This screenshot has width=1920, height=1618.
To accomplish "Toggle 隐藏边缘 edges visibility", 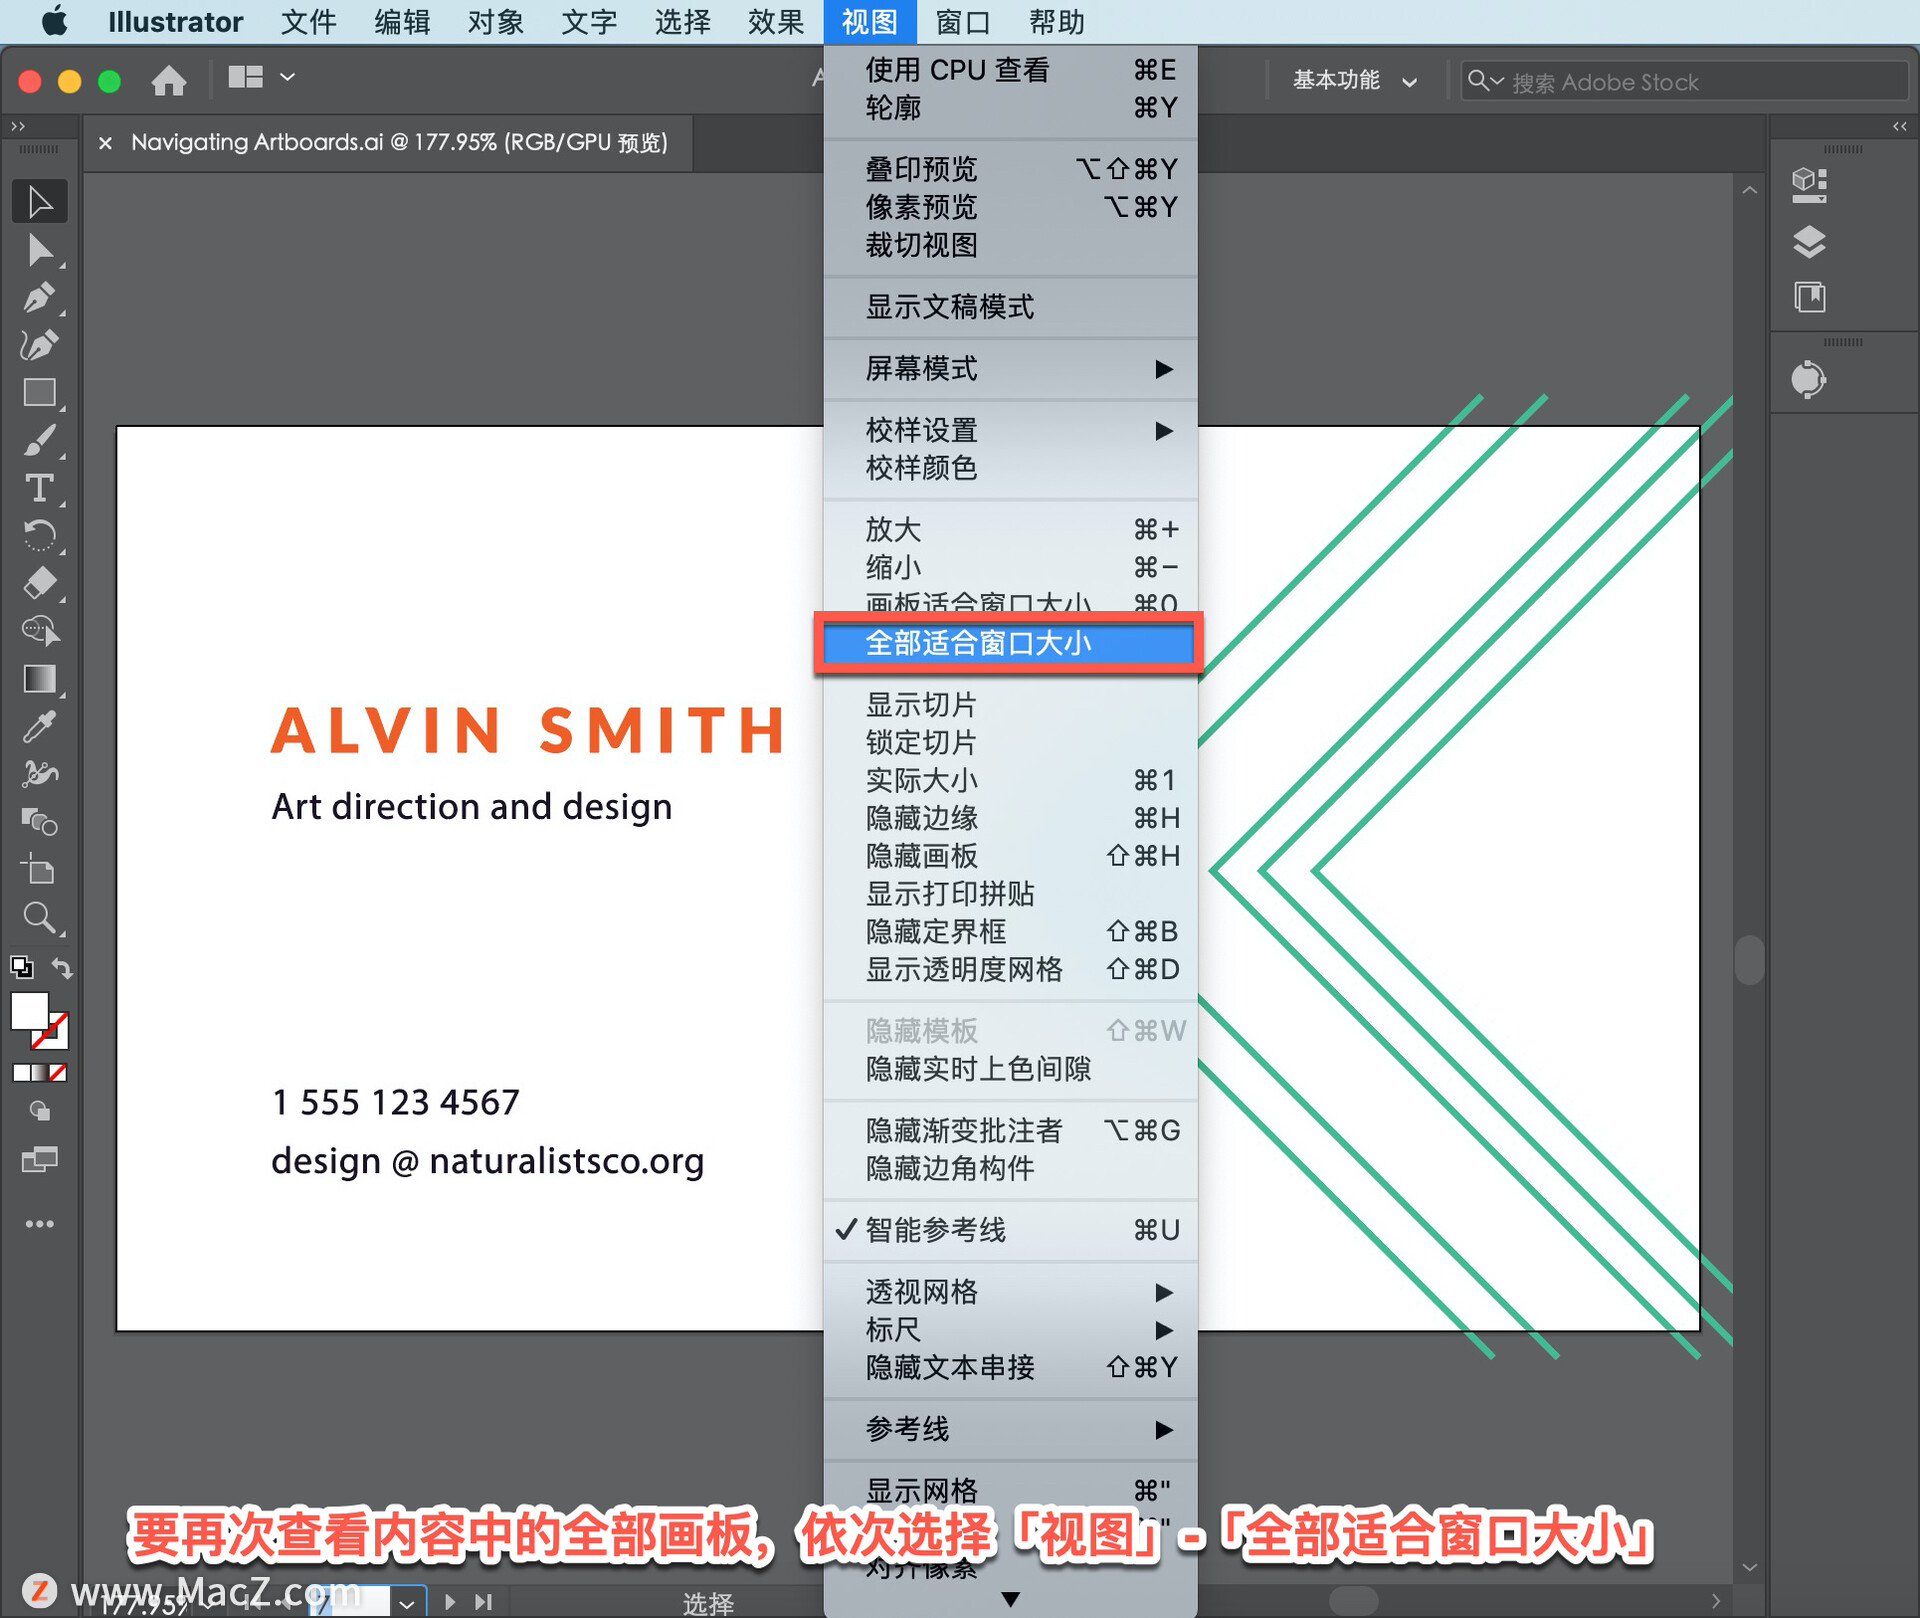I will pos(1010,818).
